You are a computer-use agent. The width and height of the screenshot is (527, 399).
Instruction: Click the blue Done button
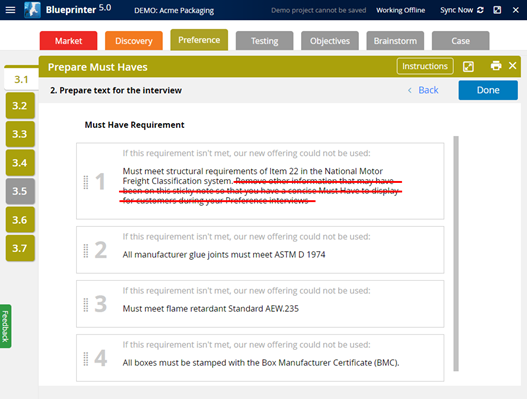click(488, 90)
